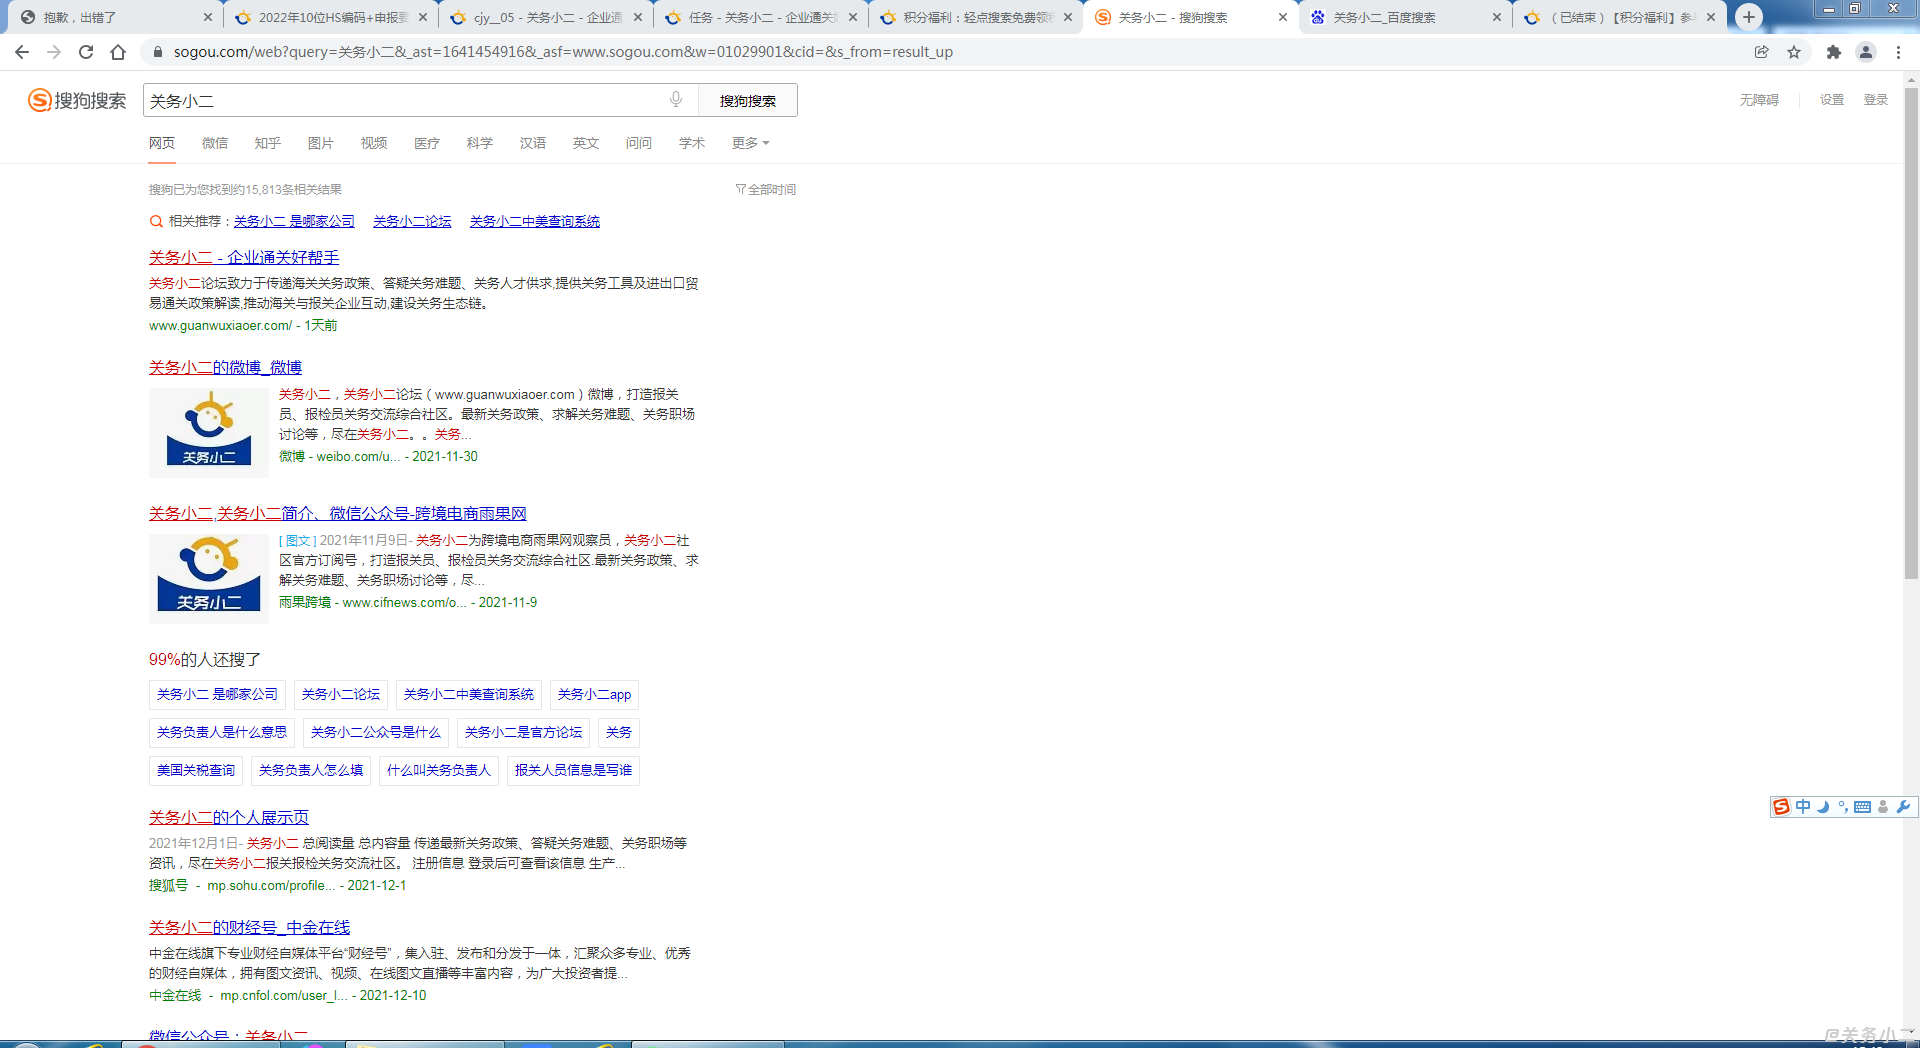Click suggestion chip 美国关税查询

point(196,770)
